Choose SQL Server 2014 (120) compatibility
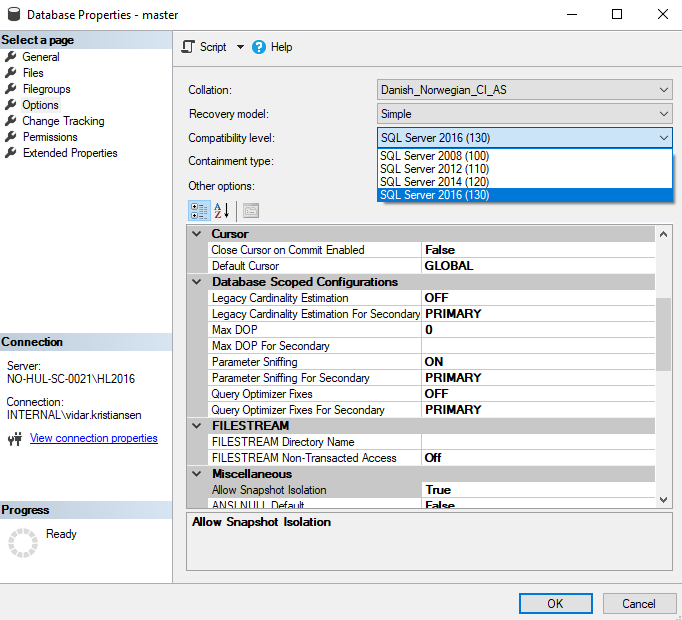 525,182
